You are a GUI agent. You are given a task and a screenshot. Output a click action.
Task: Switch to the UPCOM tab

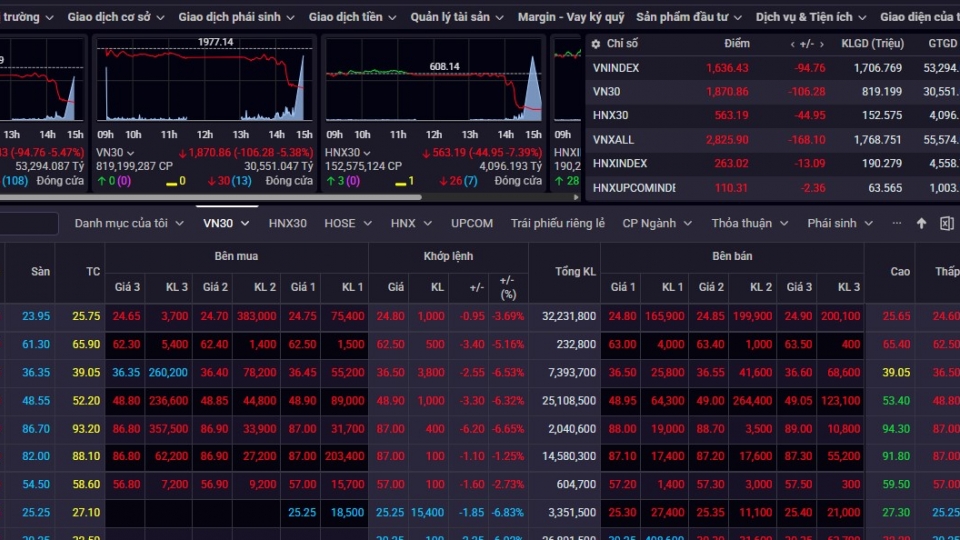(471, 224)
